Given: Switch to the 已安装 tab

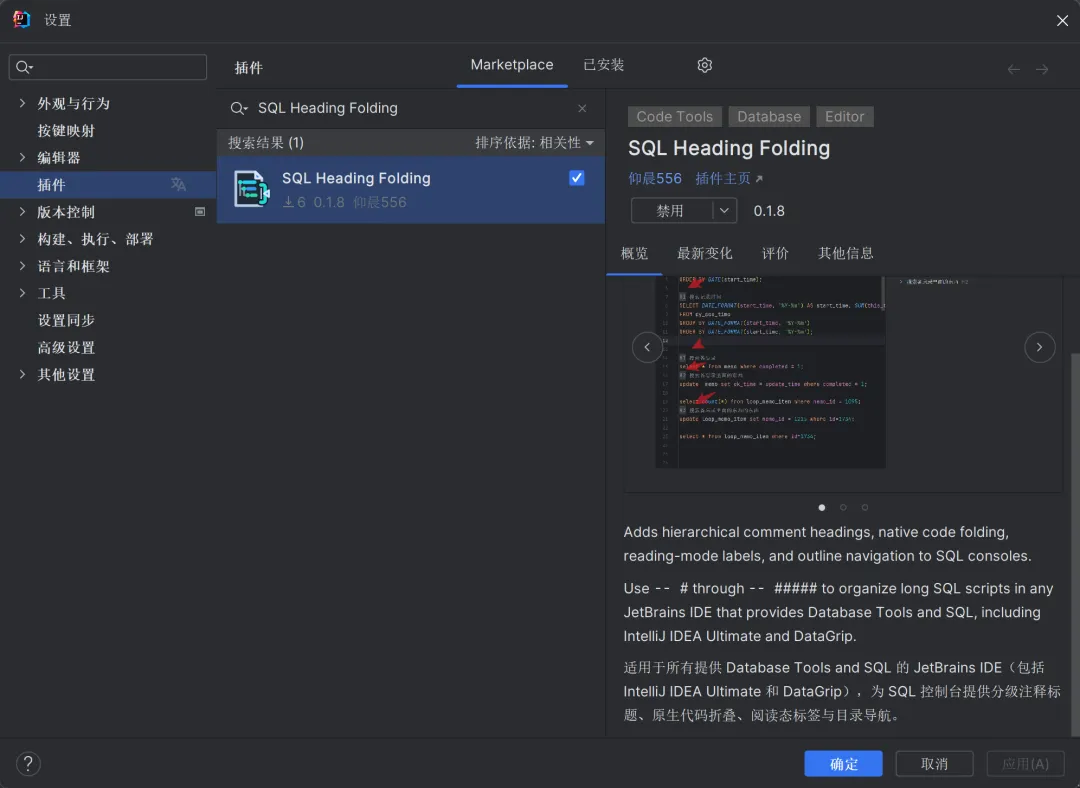Looking at the screenshot, I should pos(603,65).
